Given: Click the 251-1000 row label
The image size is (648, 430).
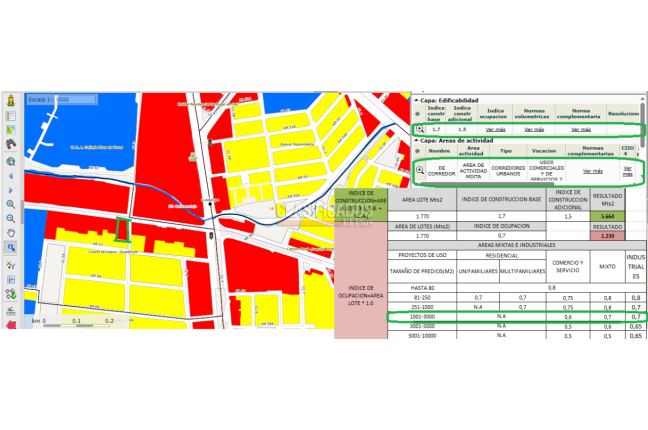Looking at the screenshot, I should pyautogui.click(x=422, y=307).
